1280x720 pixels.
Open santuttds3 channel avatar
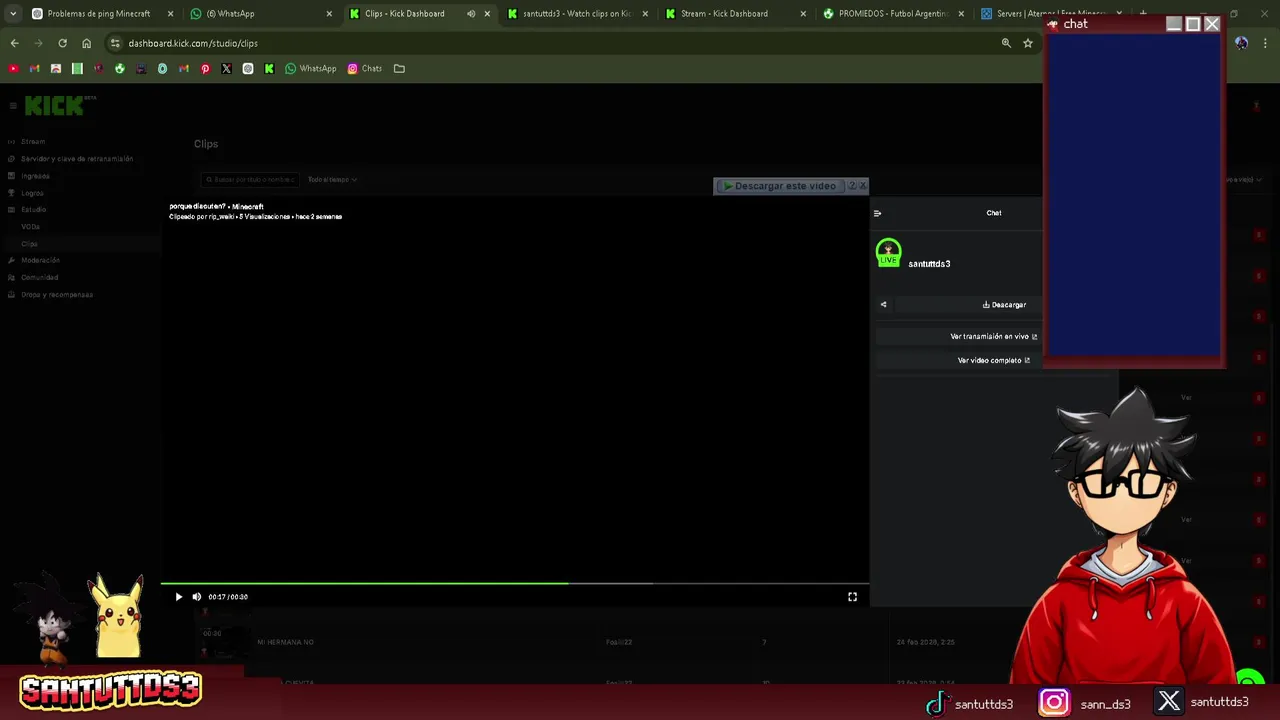(x=888, y=253)
